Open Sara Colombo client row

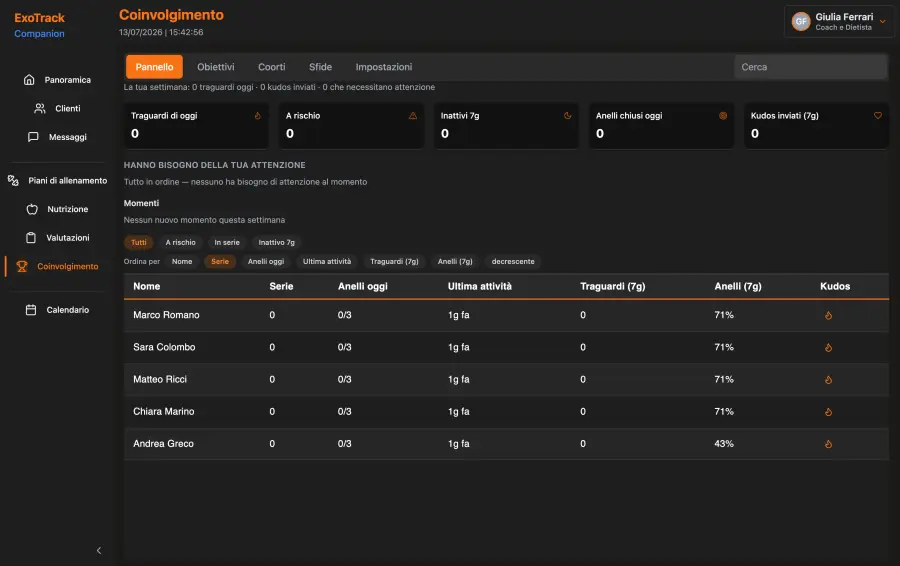click(506, 347)
